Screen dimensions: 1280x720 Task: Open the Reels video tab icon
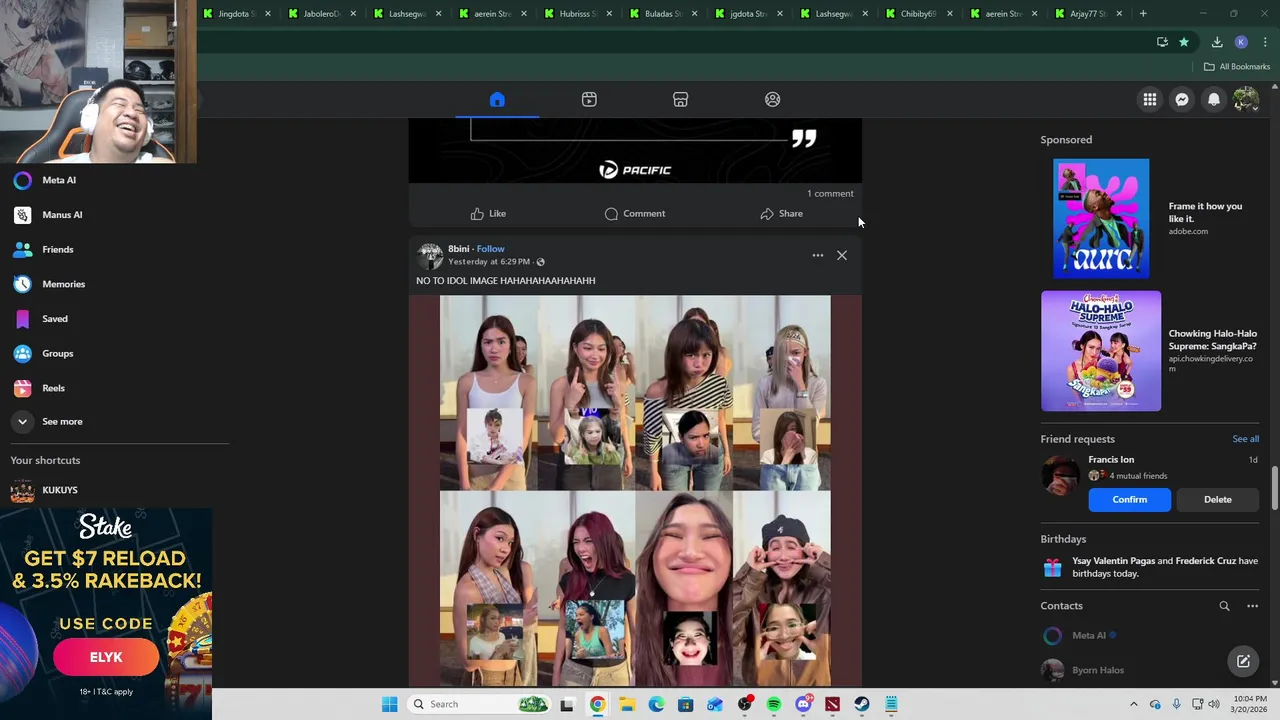tap(589, 99)
